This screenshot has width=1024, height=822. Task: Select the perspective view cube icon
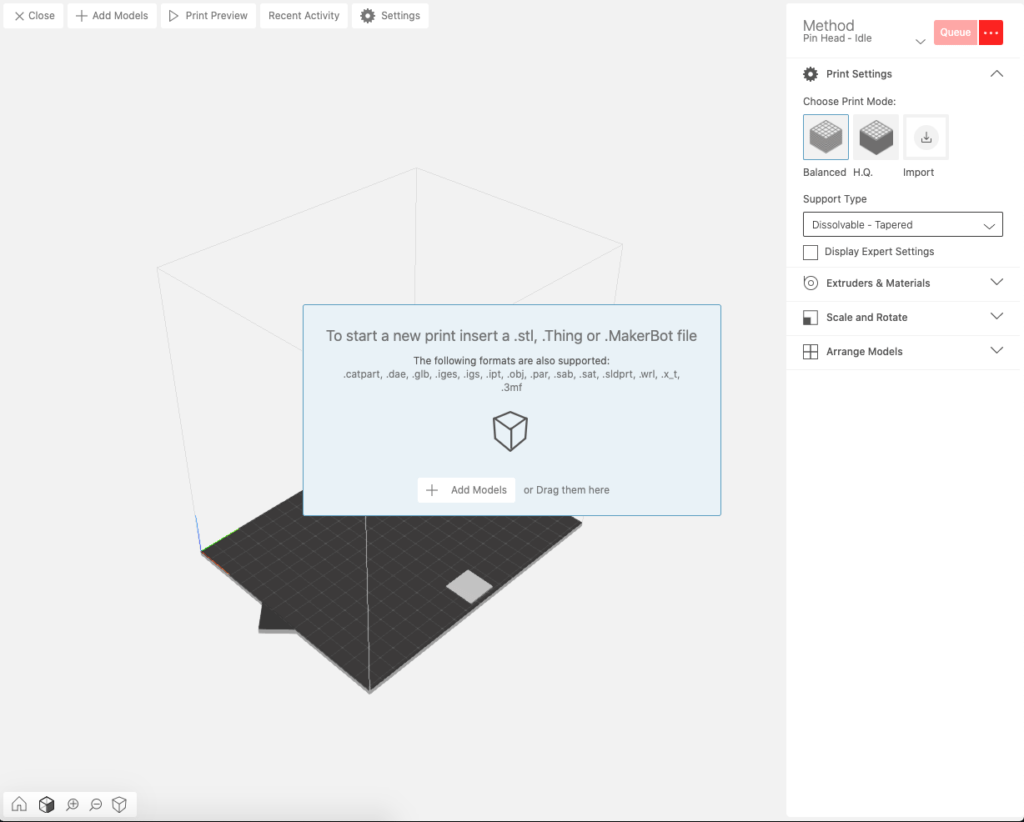click(x=46, y=804)
